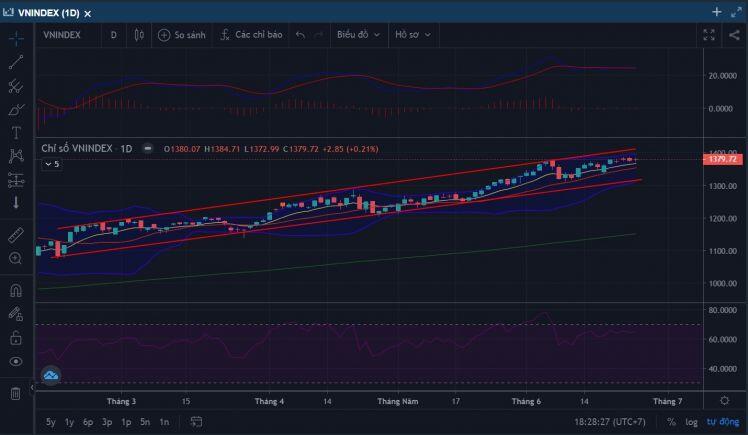Select the down arrow marker tool
The image size is (748, 435).
click(x=16, y=203)
